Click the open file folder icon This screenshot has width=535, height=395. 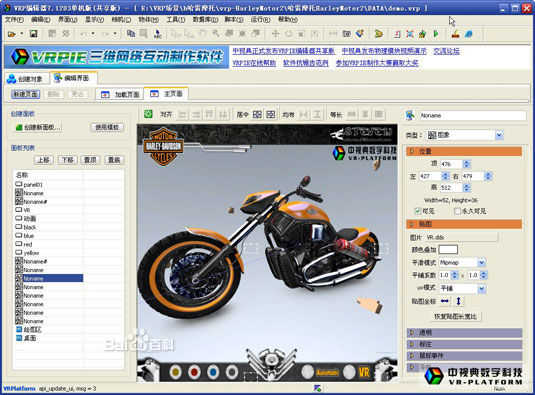12,34
